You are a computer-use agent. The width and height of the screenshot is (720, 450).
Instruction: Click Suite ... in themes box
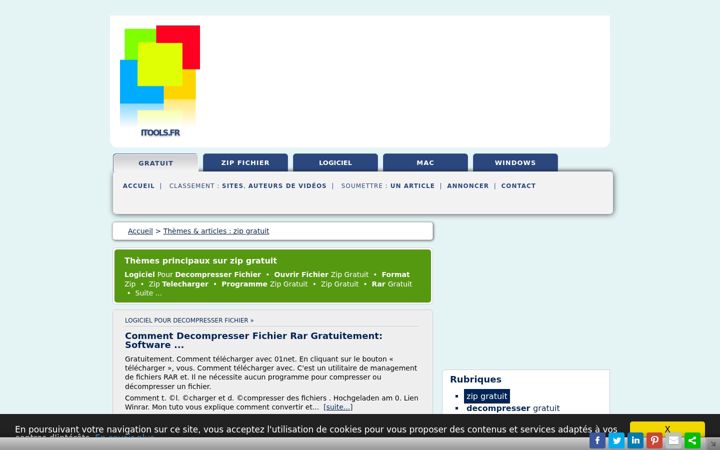[x=148, y=293]
